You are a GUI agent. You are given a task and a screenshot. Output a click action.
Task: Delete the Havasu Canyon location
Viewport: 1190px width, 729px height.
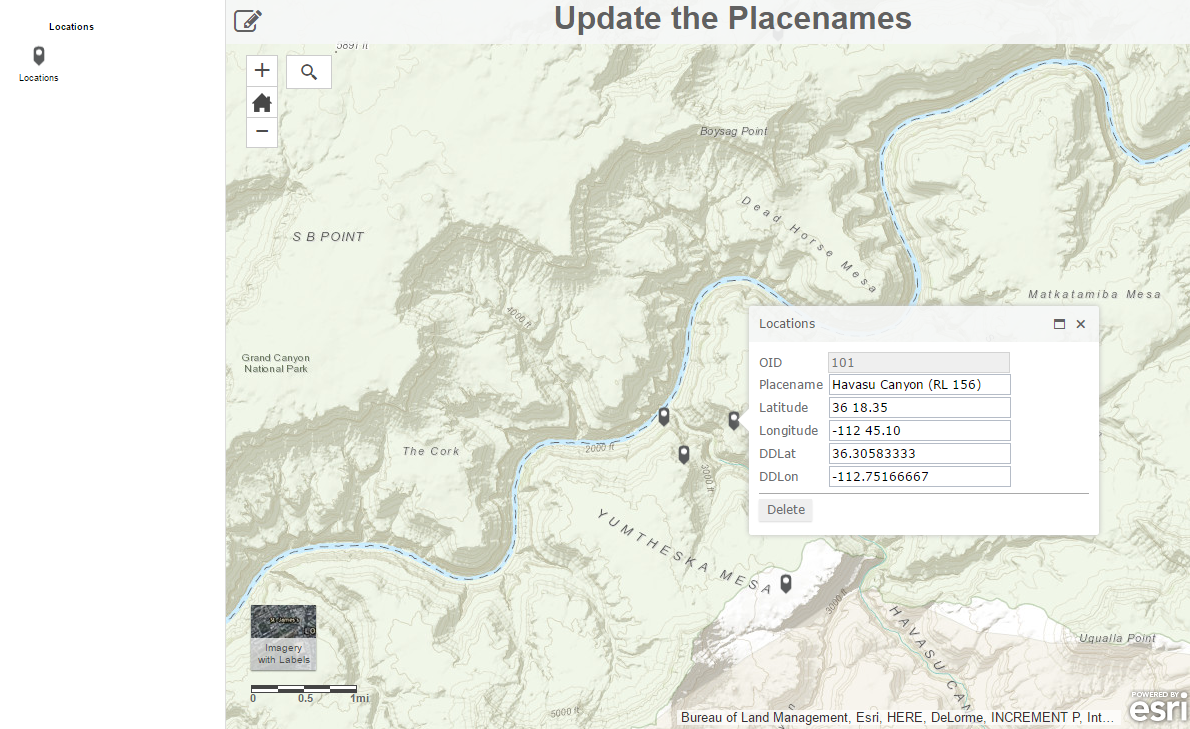(x=785, y=510)
